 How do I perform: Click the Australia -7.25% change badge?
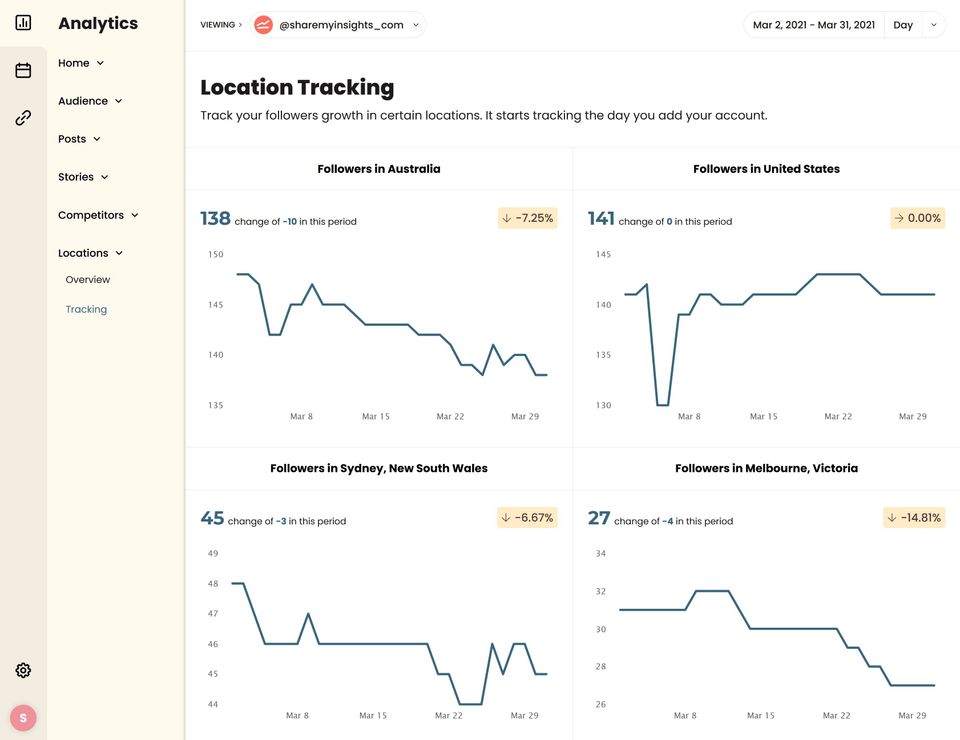pos(527,218)
